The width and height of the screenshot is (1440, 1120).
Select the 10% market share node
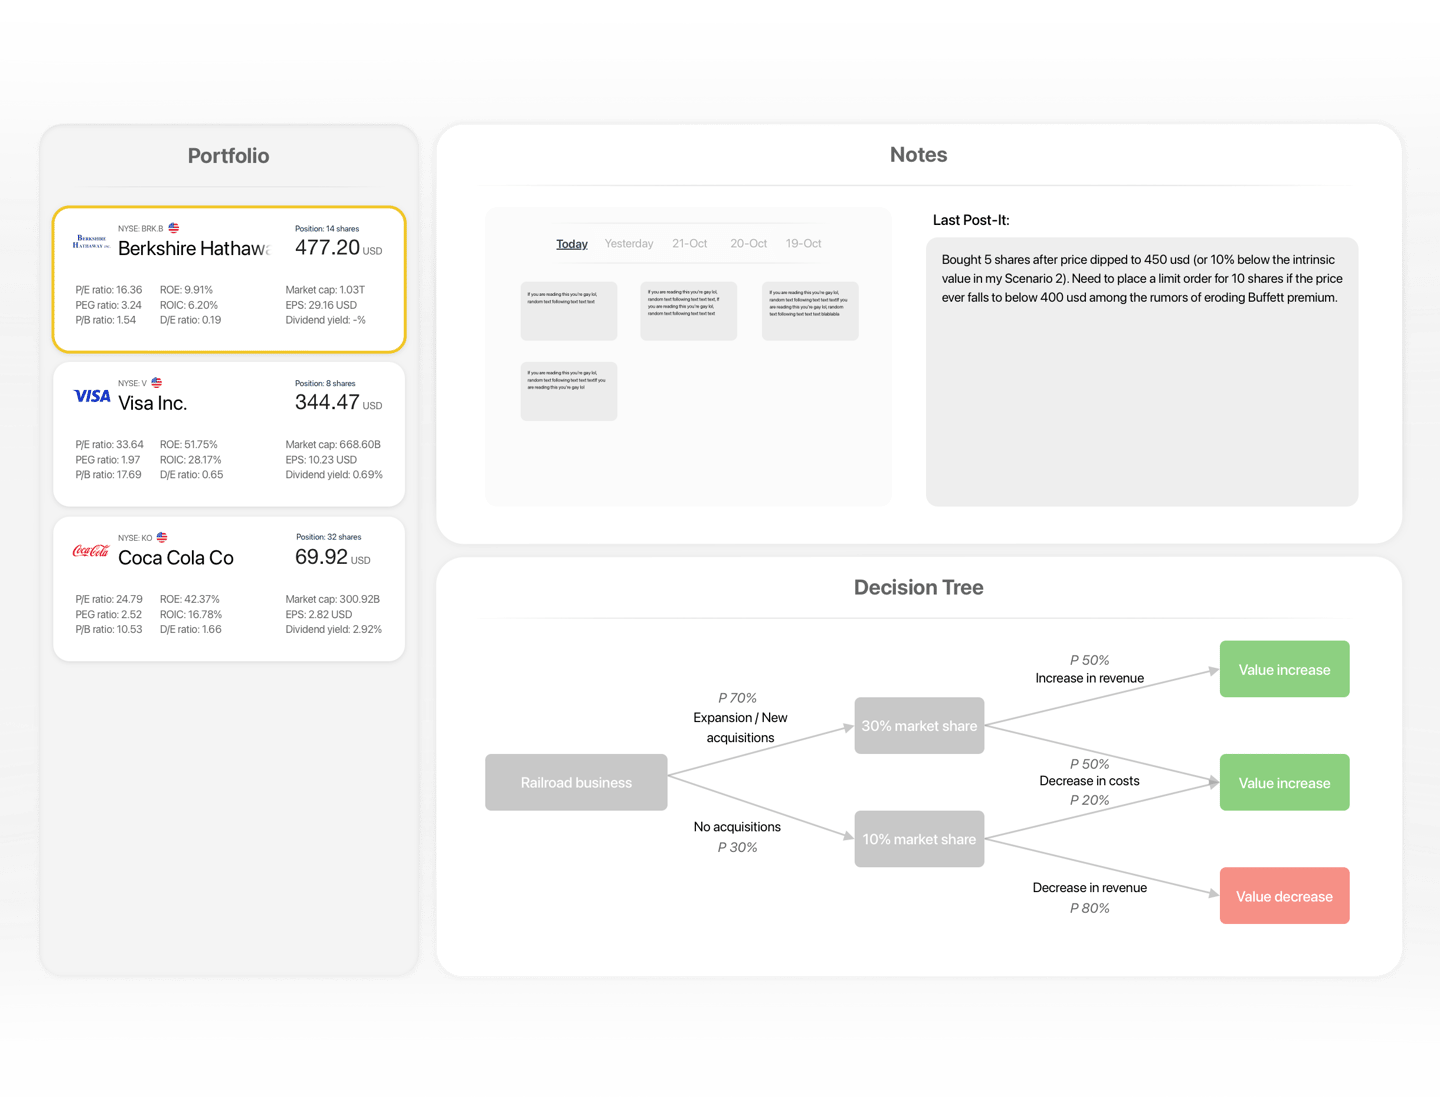(919, 839)
